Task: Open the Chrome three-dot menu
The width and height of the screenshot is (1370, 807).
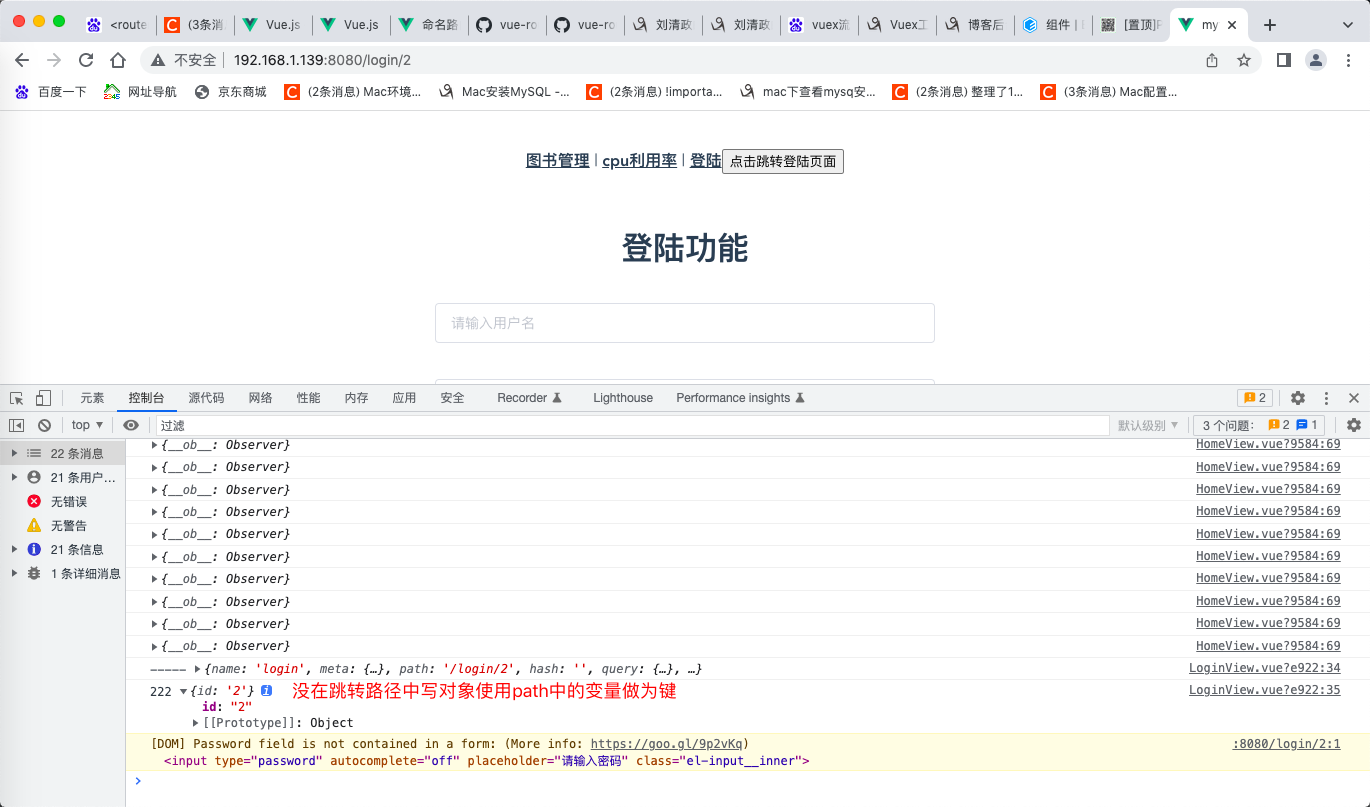Action: (1346, 60)
